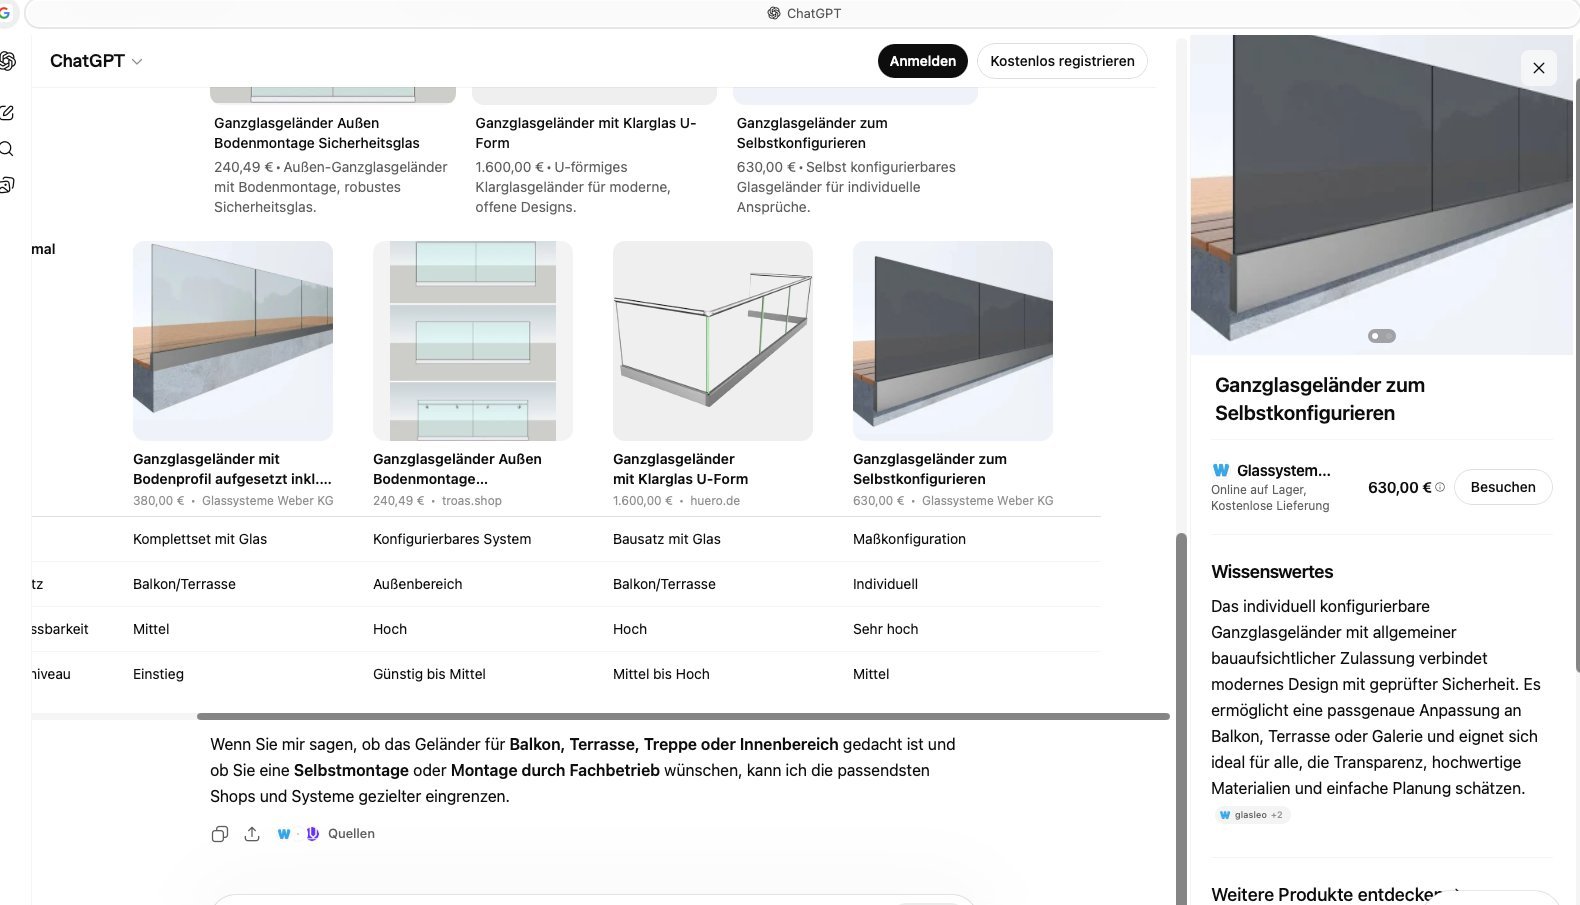Select the 'Mittel bis Hoch' cell
1580x905 pixels.
661,674
